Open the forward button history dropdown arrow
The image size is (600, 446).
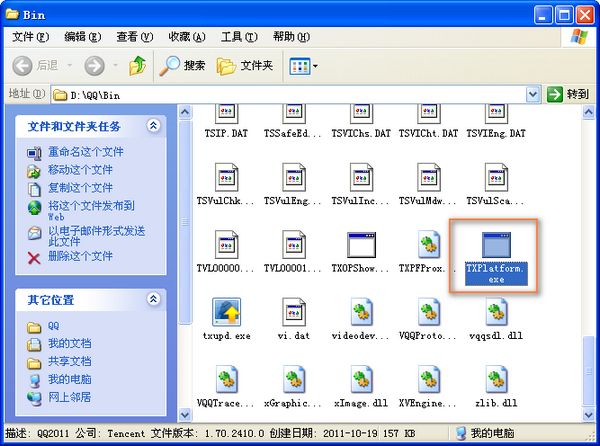115,65
